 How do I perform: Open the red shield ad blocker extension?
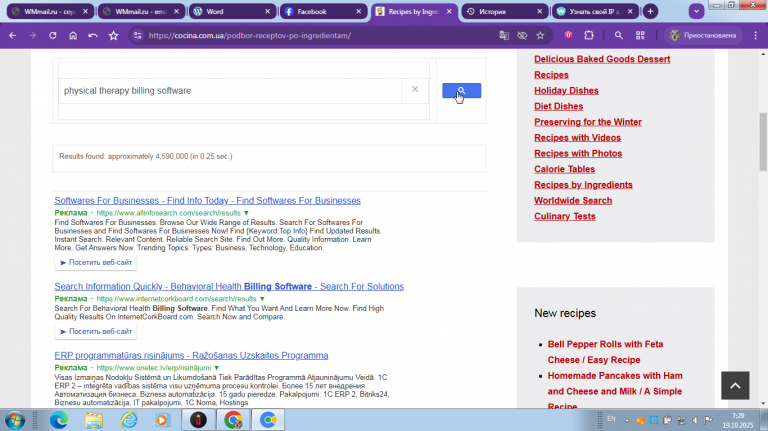point(568,35)
